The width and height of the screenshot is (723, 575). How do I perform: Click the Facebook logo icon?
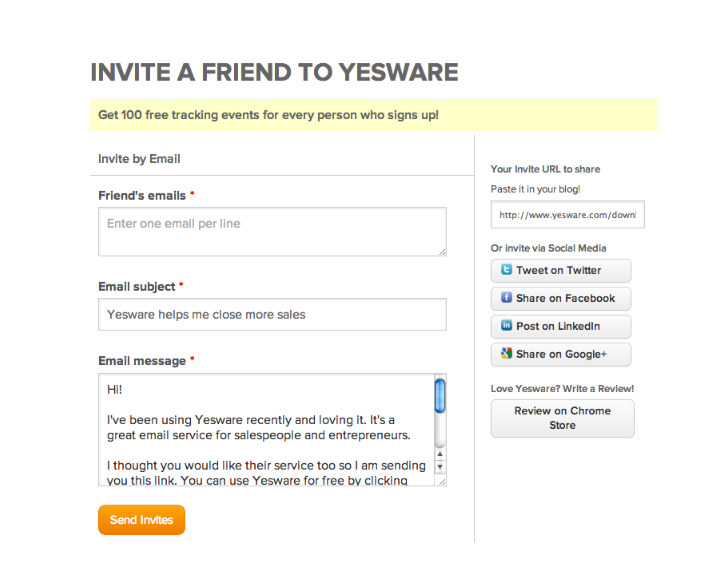click(x=506, y=297)
